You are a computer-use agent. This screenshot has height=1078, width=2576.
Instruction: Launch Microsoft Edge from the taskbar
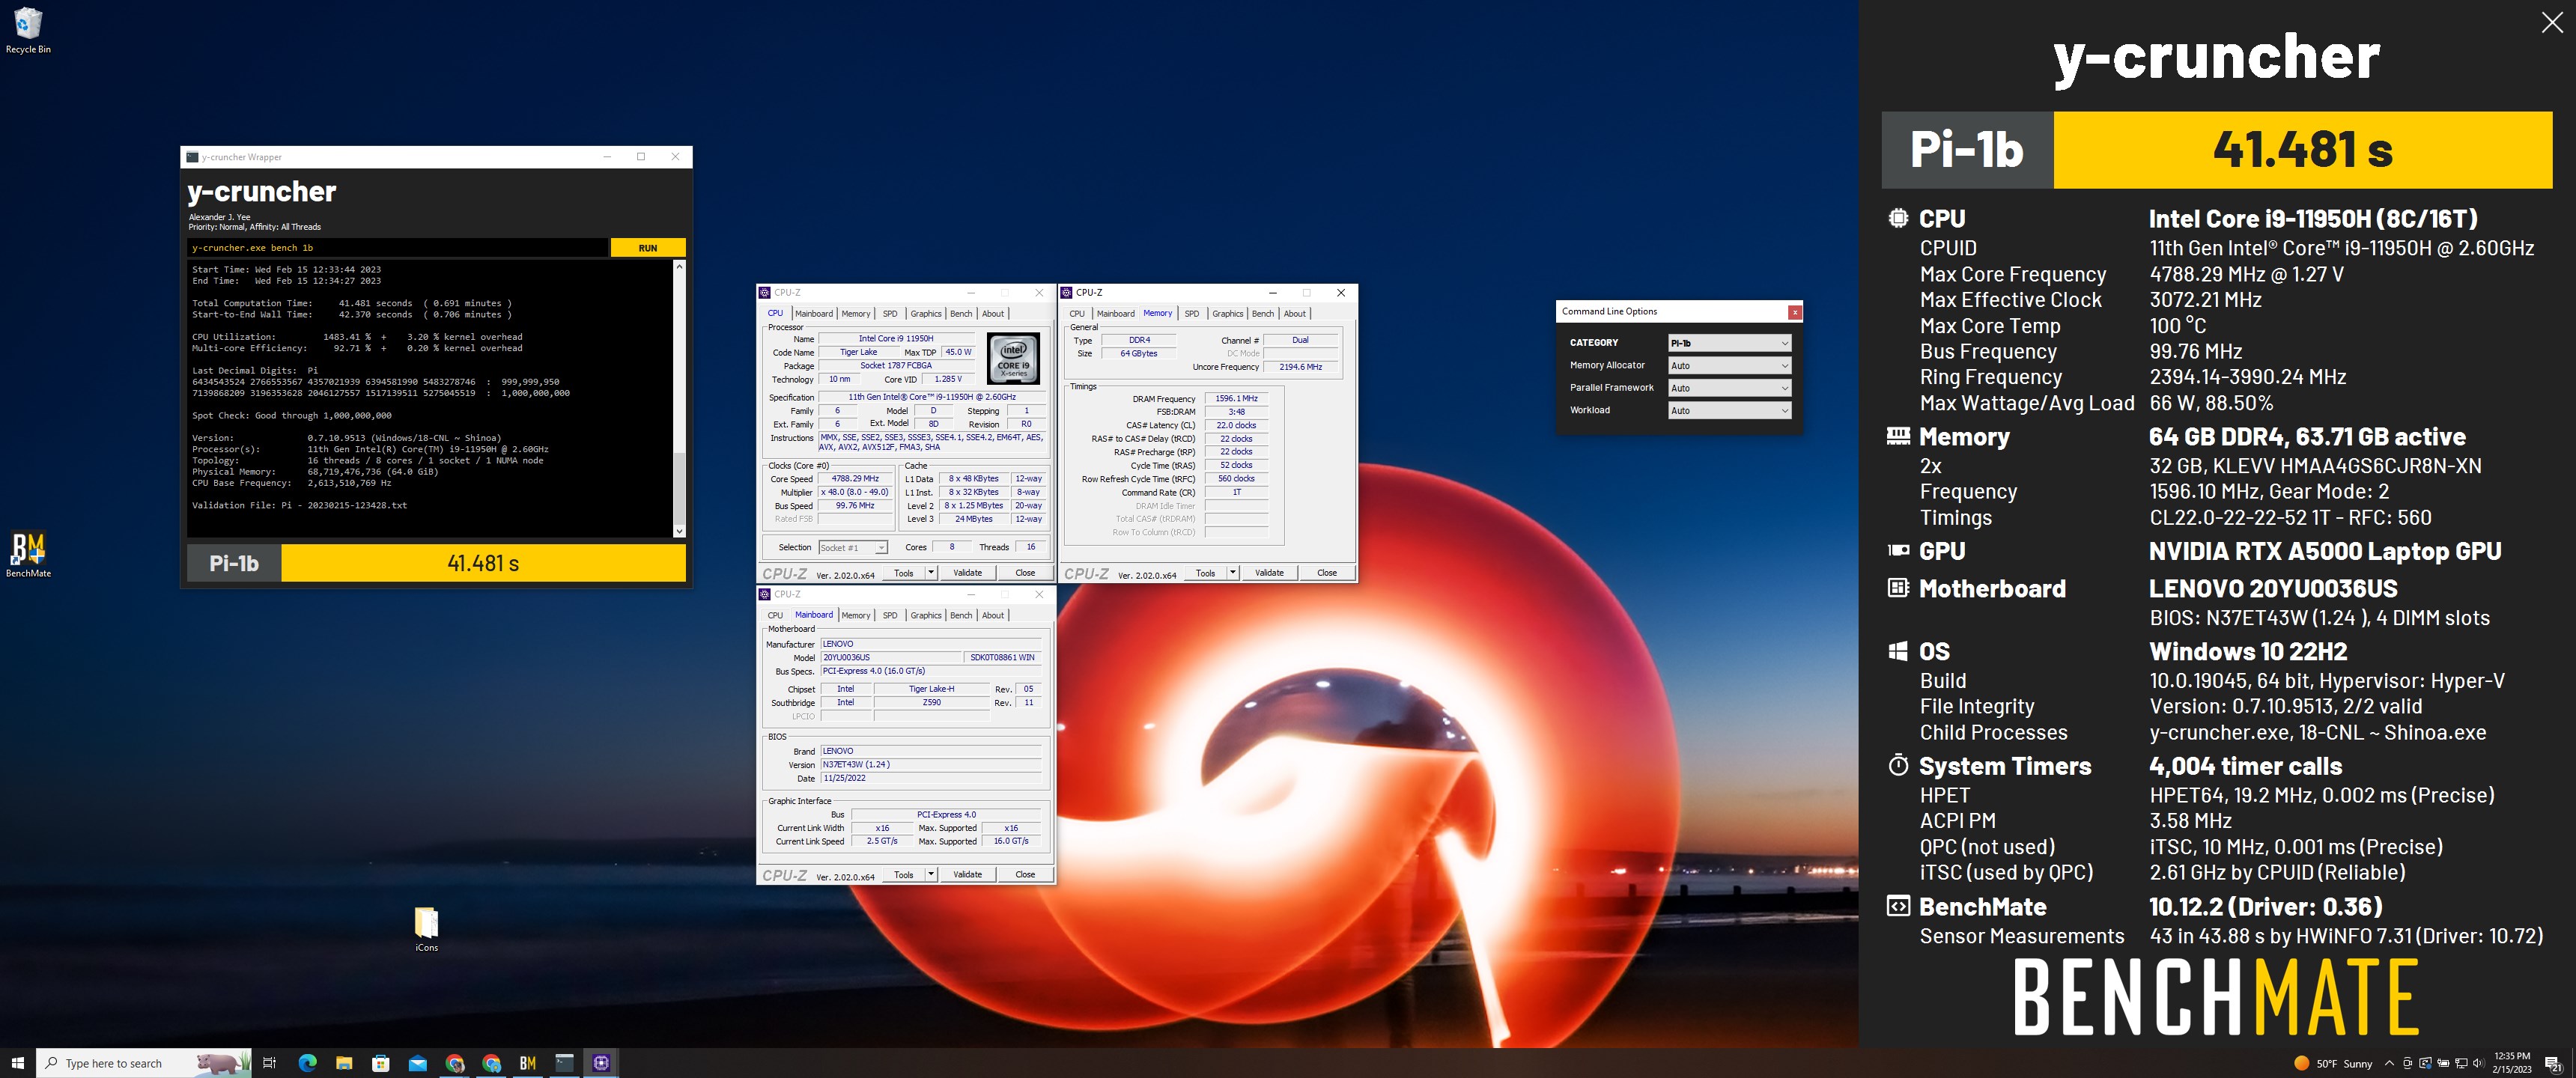click(307, 1063)
